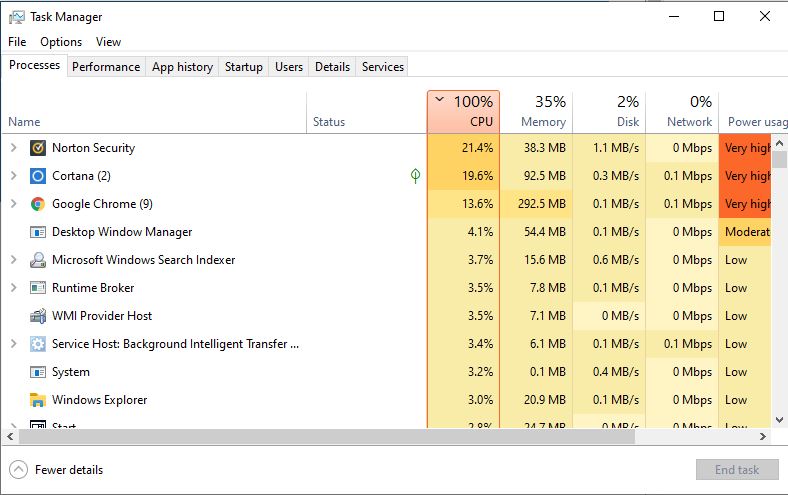788x495 pixels.
Task: Select the Desktop Window Manager row name
Action: pyautogui.click(x=122, y=232)
